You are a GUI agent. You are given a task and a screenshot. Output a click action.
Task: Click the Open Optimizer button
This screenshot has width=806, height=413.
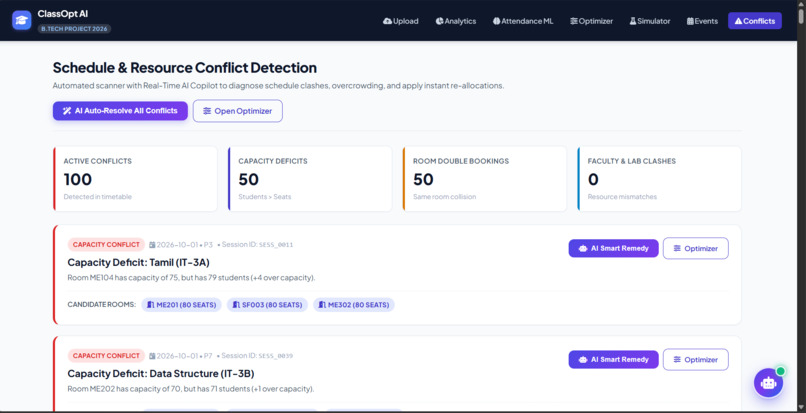pyautogui.click(x=237, y=111)
